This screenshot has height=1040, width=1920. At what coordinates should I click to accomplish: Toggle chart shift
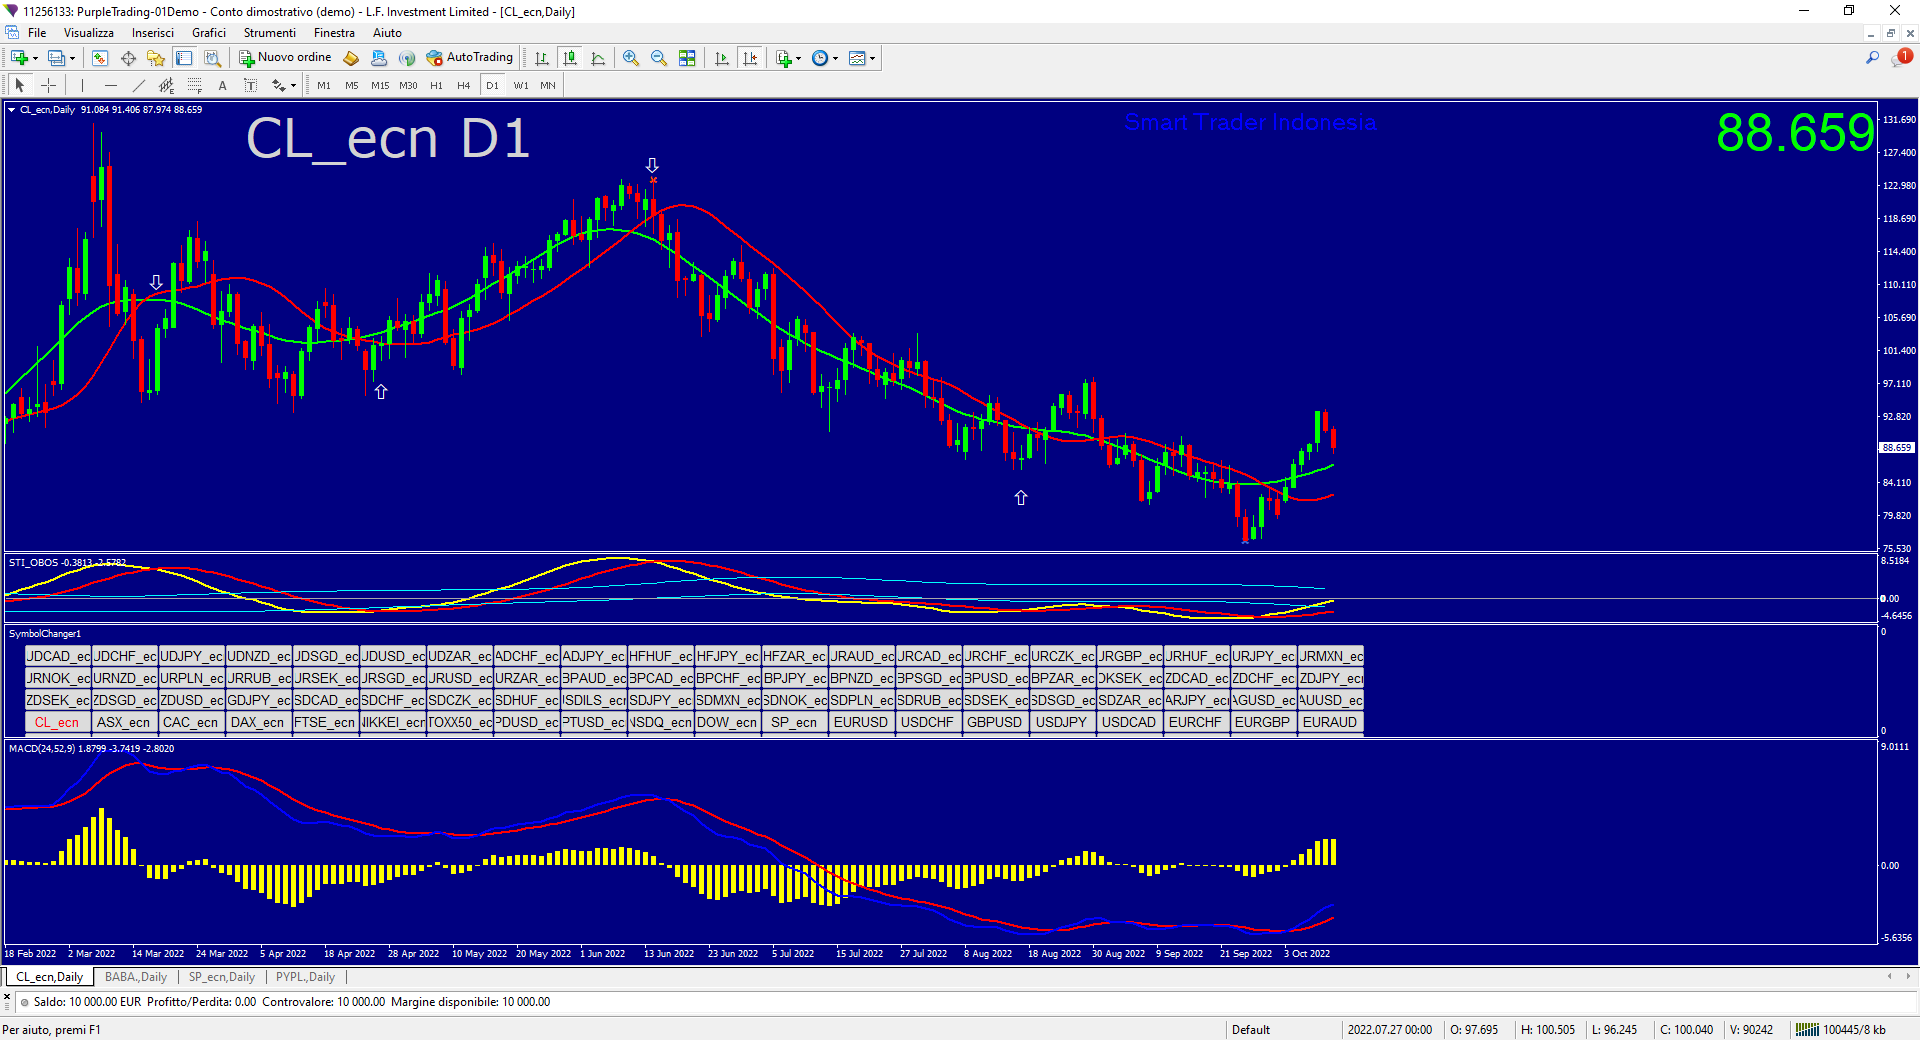(x=750, y=58)
